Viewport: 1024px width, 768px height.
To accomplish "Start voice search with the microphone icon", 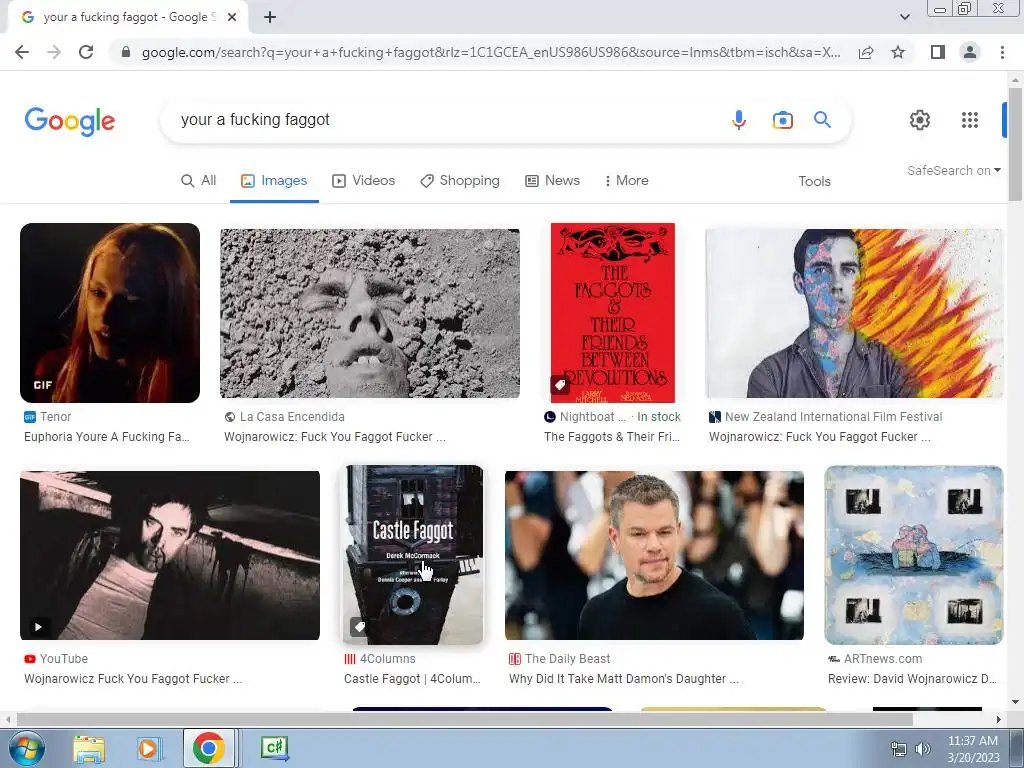I will coord(739,120).
